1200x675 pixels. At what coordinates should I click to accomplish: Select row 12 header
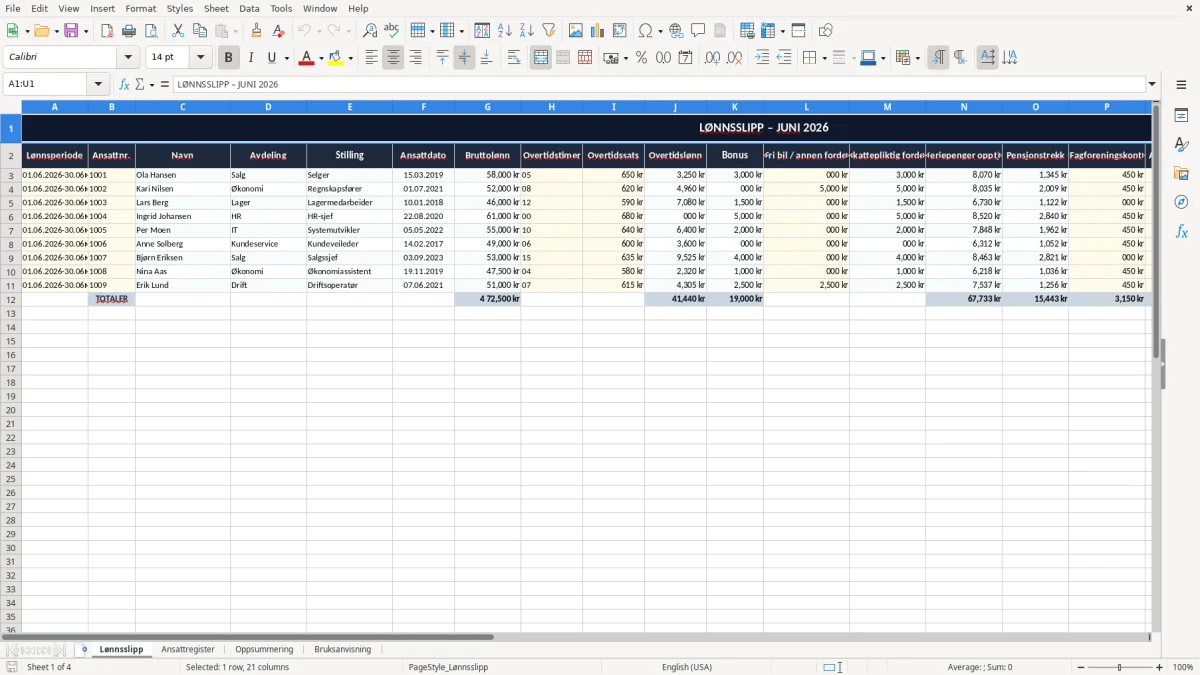11,299
